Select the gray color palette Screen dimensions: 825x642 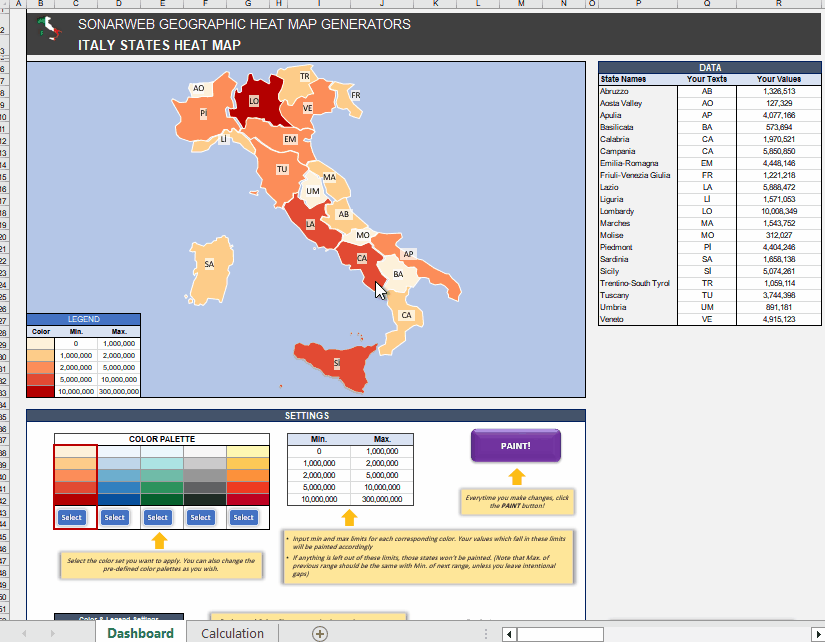click(x=200, y=517)
